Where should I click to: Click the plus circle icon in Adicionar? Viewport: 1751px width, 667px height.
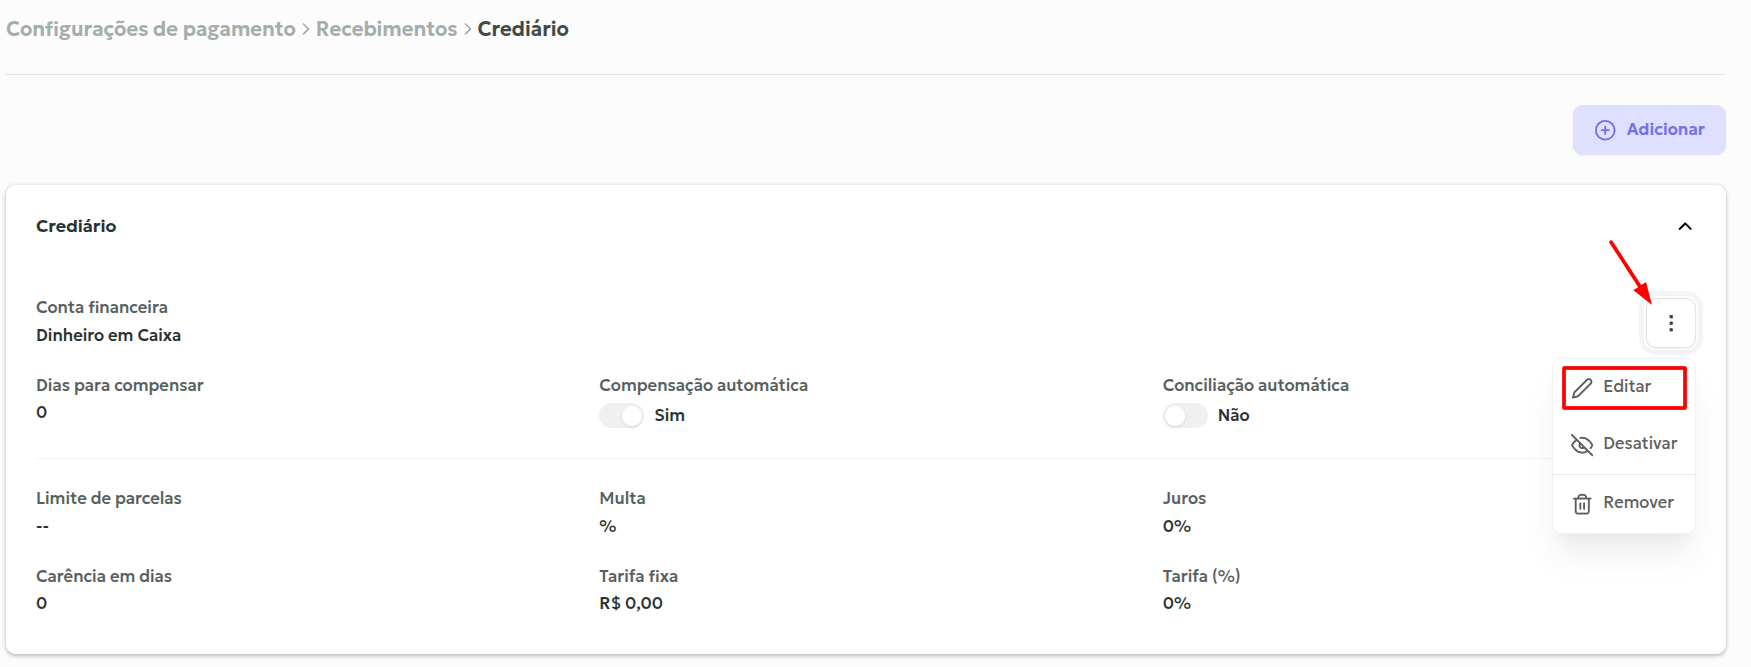pos(1605,130)
